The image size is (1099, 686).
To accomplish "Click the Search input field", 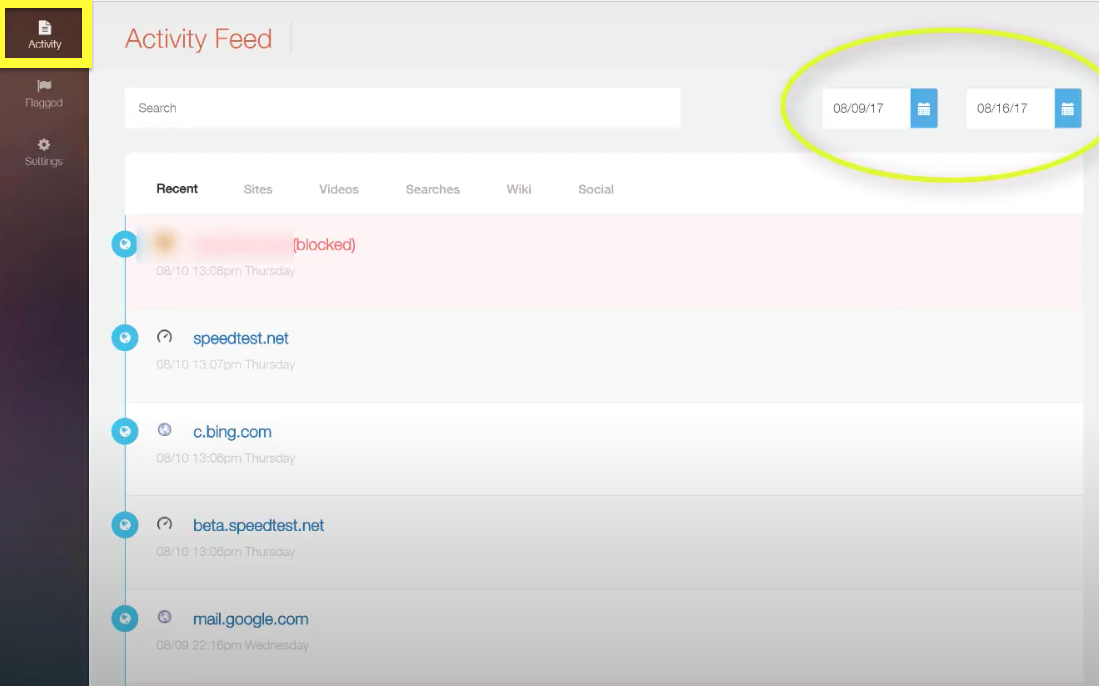I will point(402,108).
